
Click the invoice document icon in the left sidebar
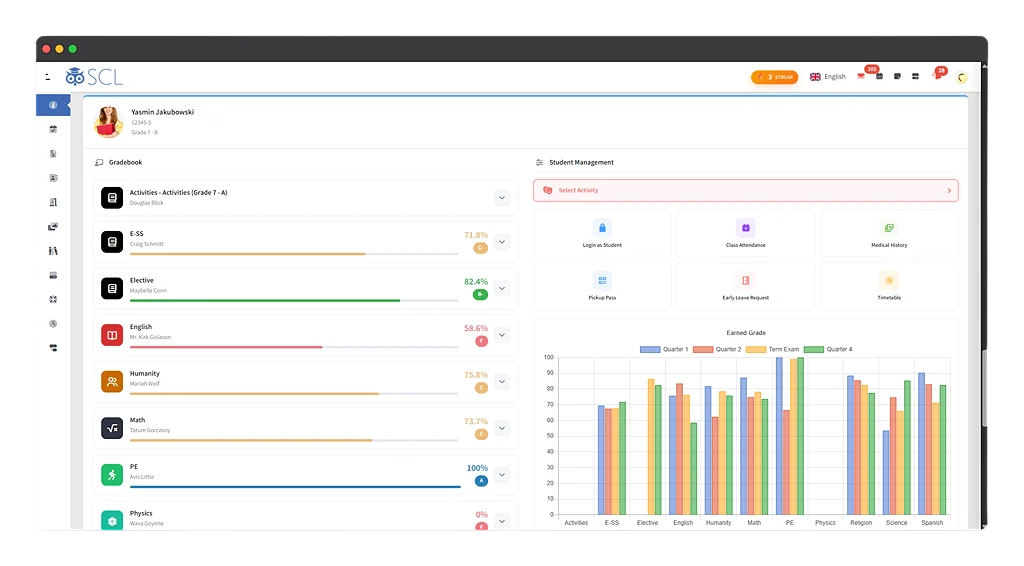coord(53,153)
